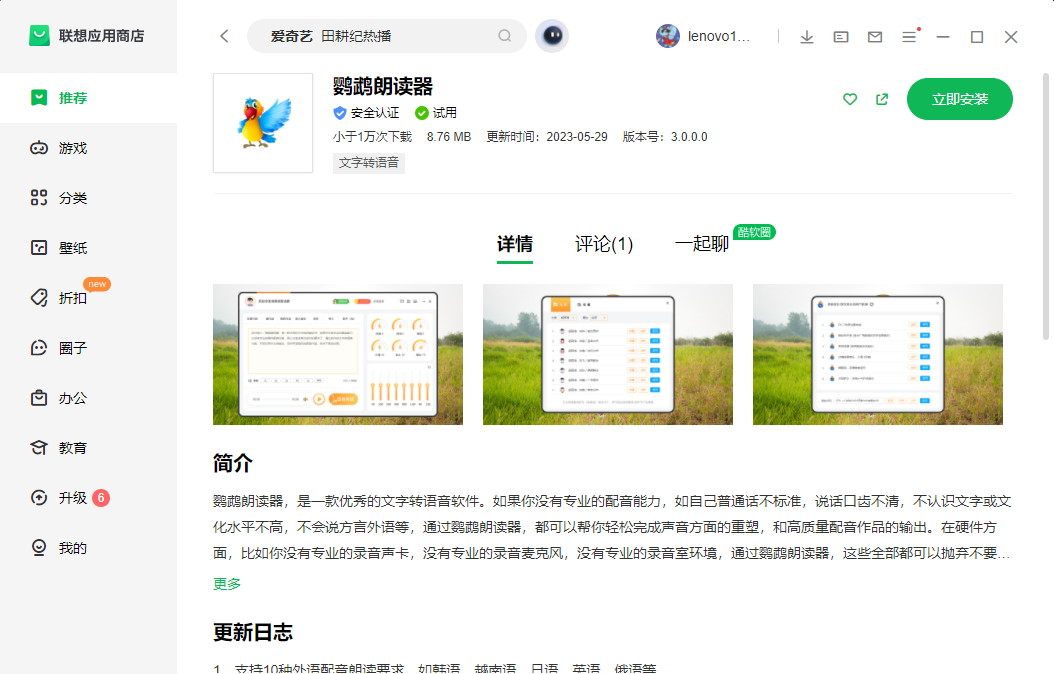Open 游戏 in sidebar
Viewport: 1054px width, 674px height.
pyautogui.click(x=88, y=148)
